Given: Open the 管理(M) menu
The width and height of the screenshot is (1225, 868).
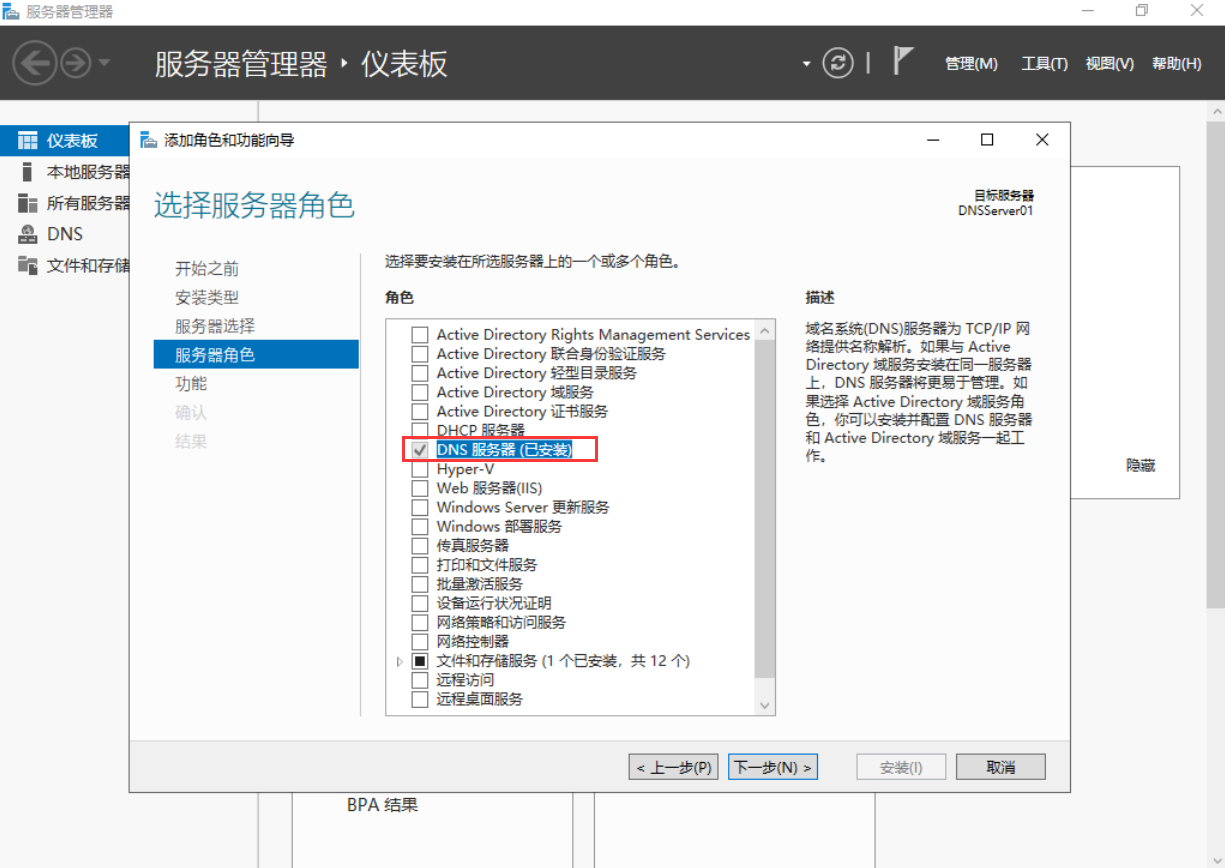Looking at the screenshot, I should pos(971,63).
